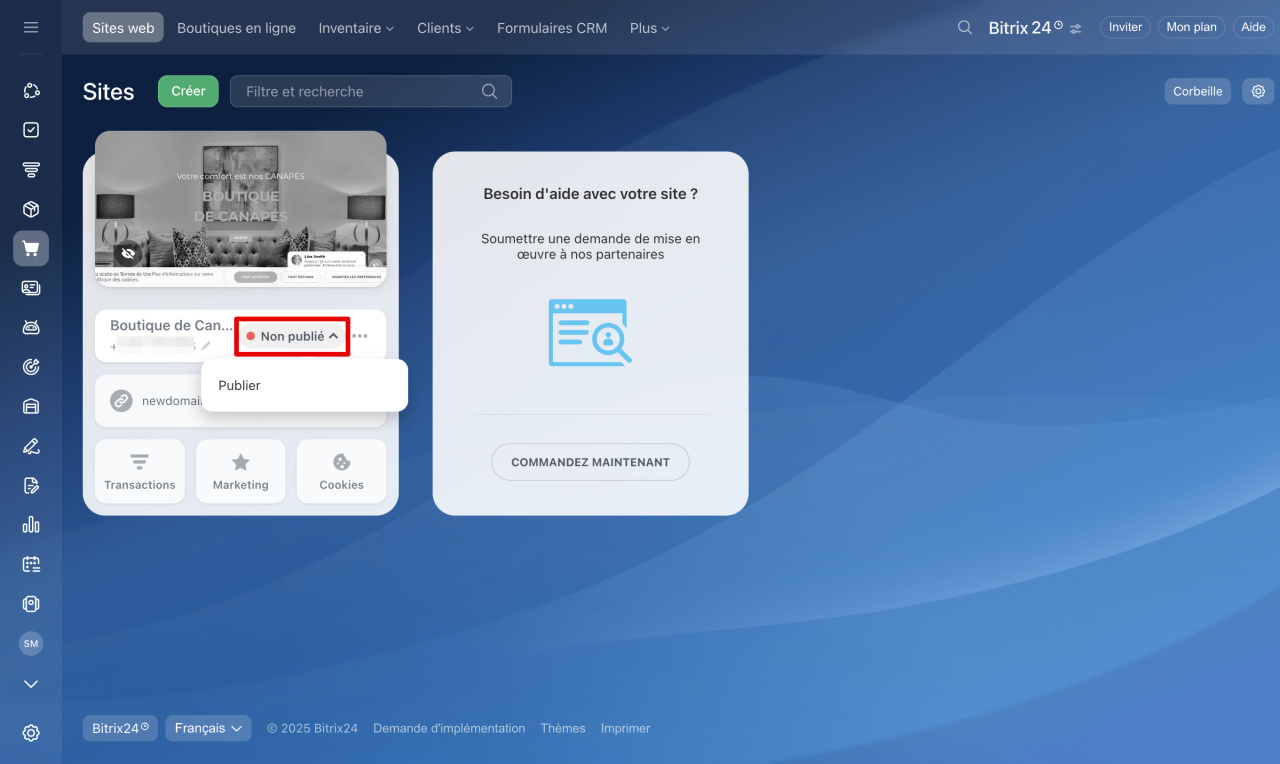
Task: Expand the Clients menu
Action: coord(445,28)
